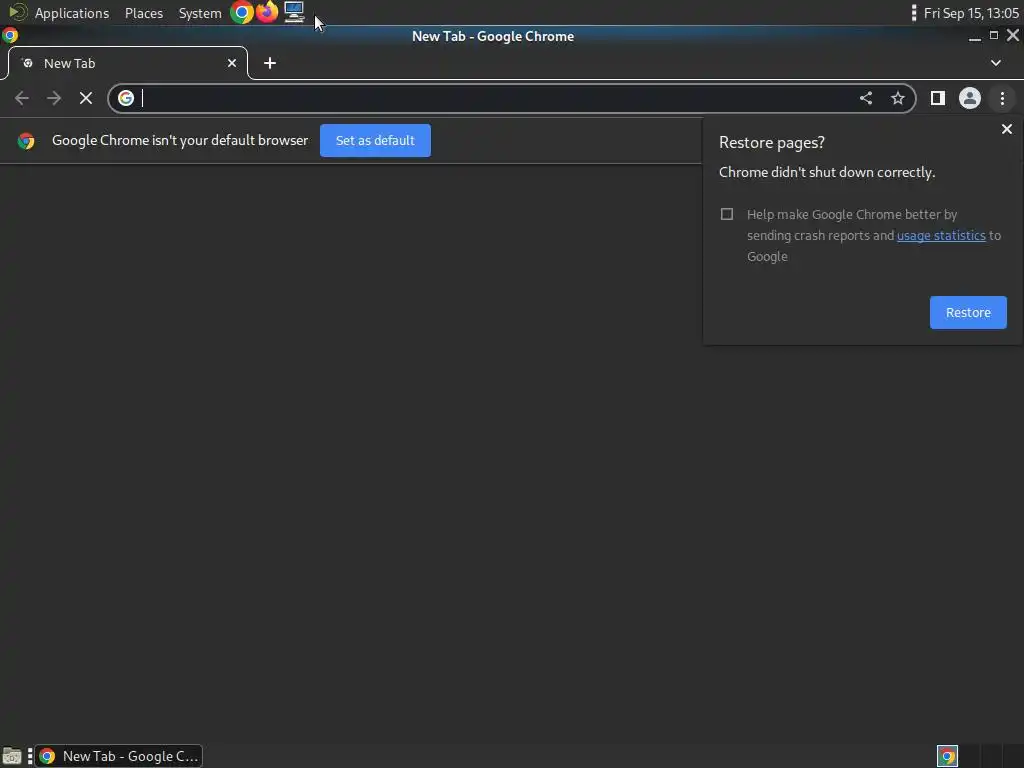Click the forward navigation arrow
This screenshot has height=768, width=1024.
54,99
